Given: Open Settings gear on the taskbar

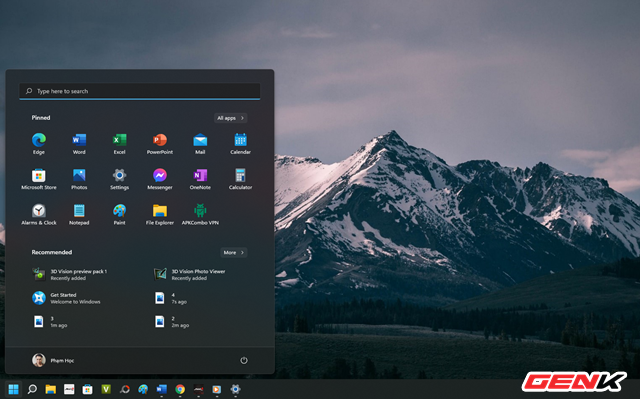Looking at the screenshot, I should point(236,389).
